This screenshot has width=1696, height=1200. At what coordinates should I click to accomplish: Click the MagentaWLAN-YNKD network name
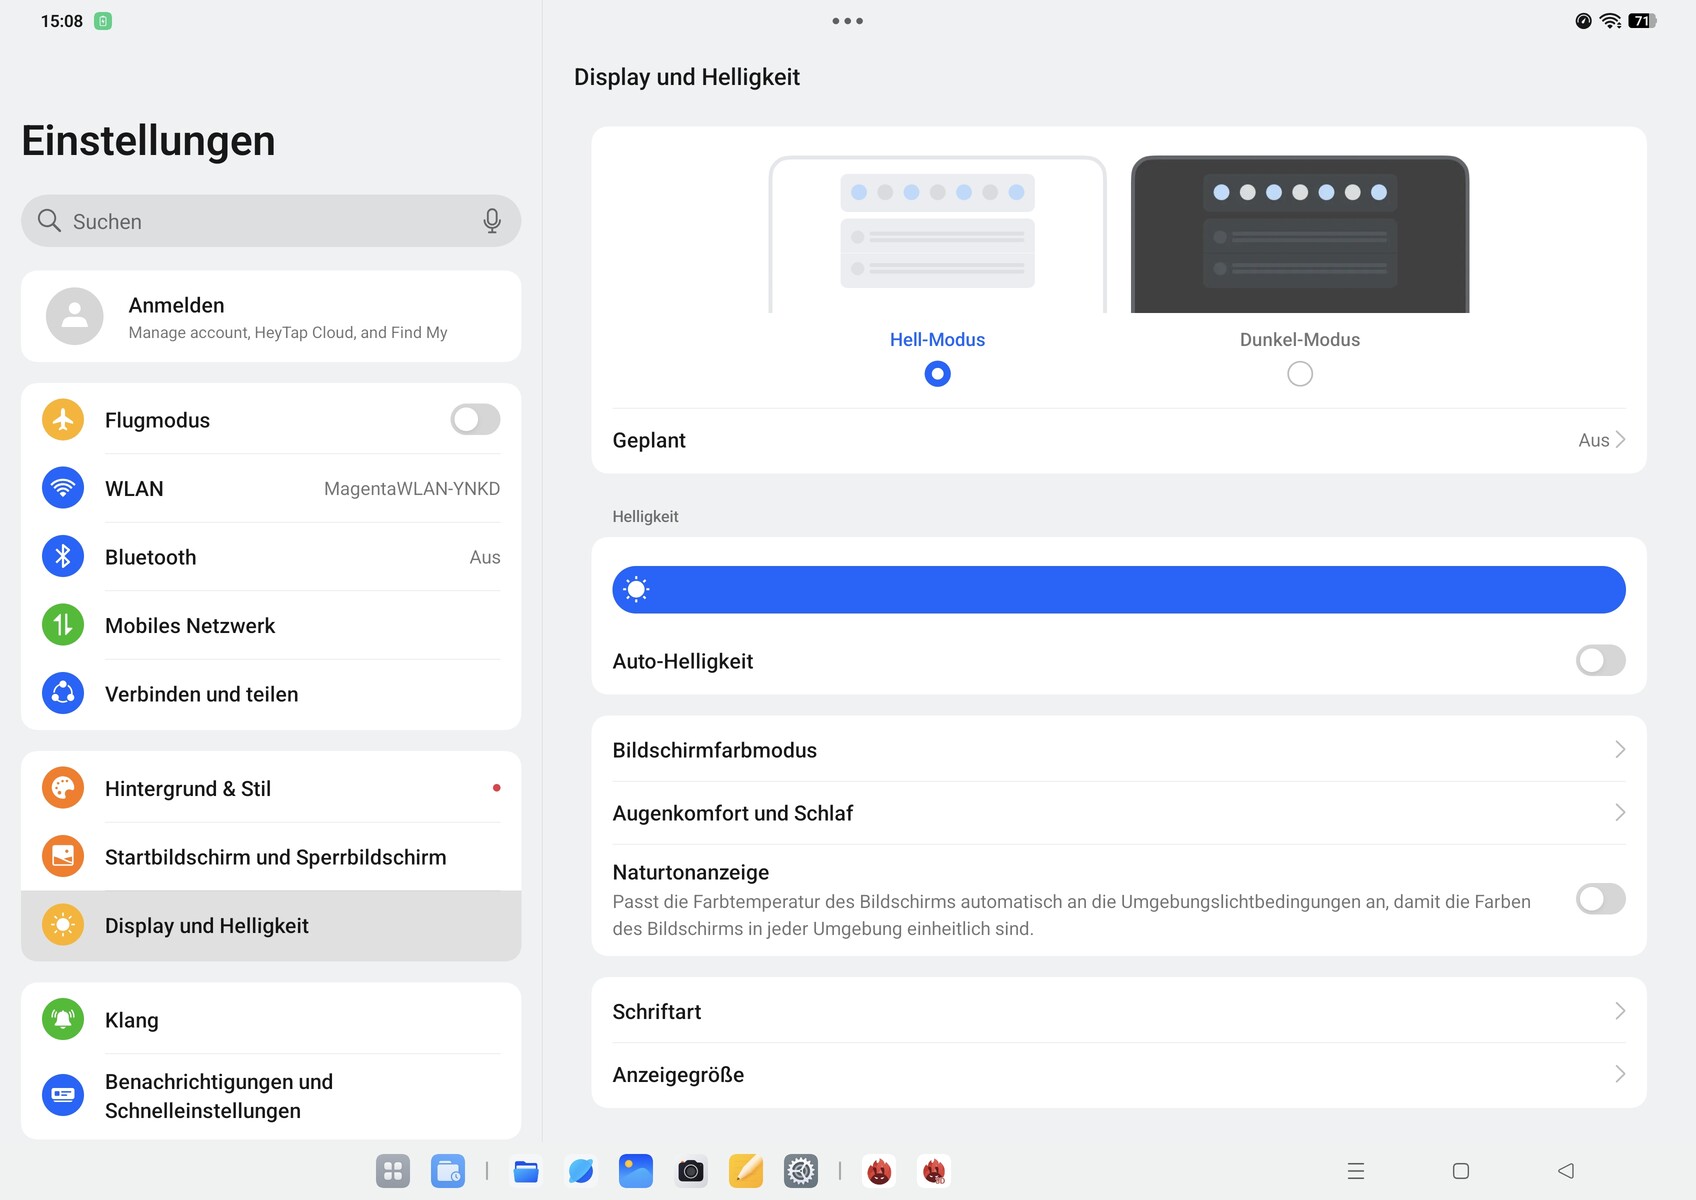click(x=412, y=489)
